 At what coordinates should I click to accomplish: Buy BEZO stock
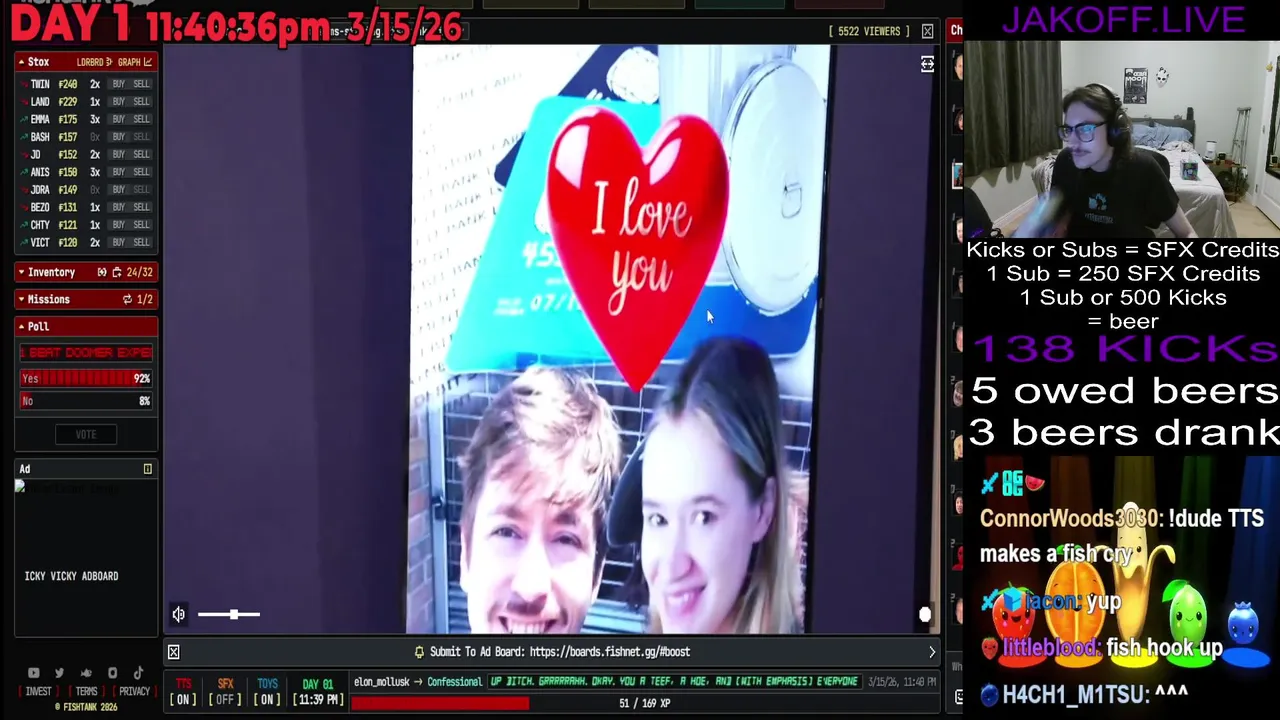pyautogui.click(x=118, y=207)
